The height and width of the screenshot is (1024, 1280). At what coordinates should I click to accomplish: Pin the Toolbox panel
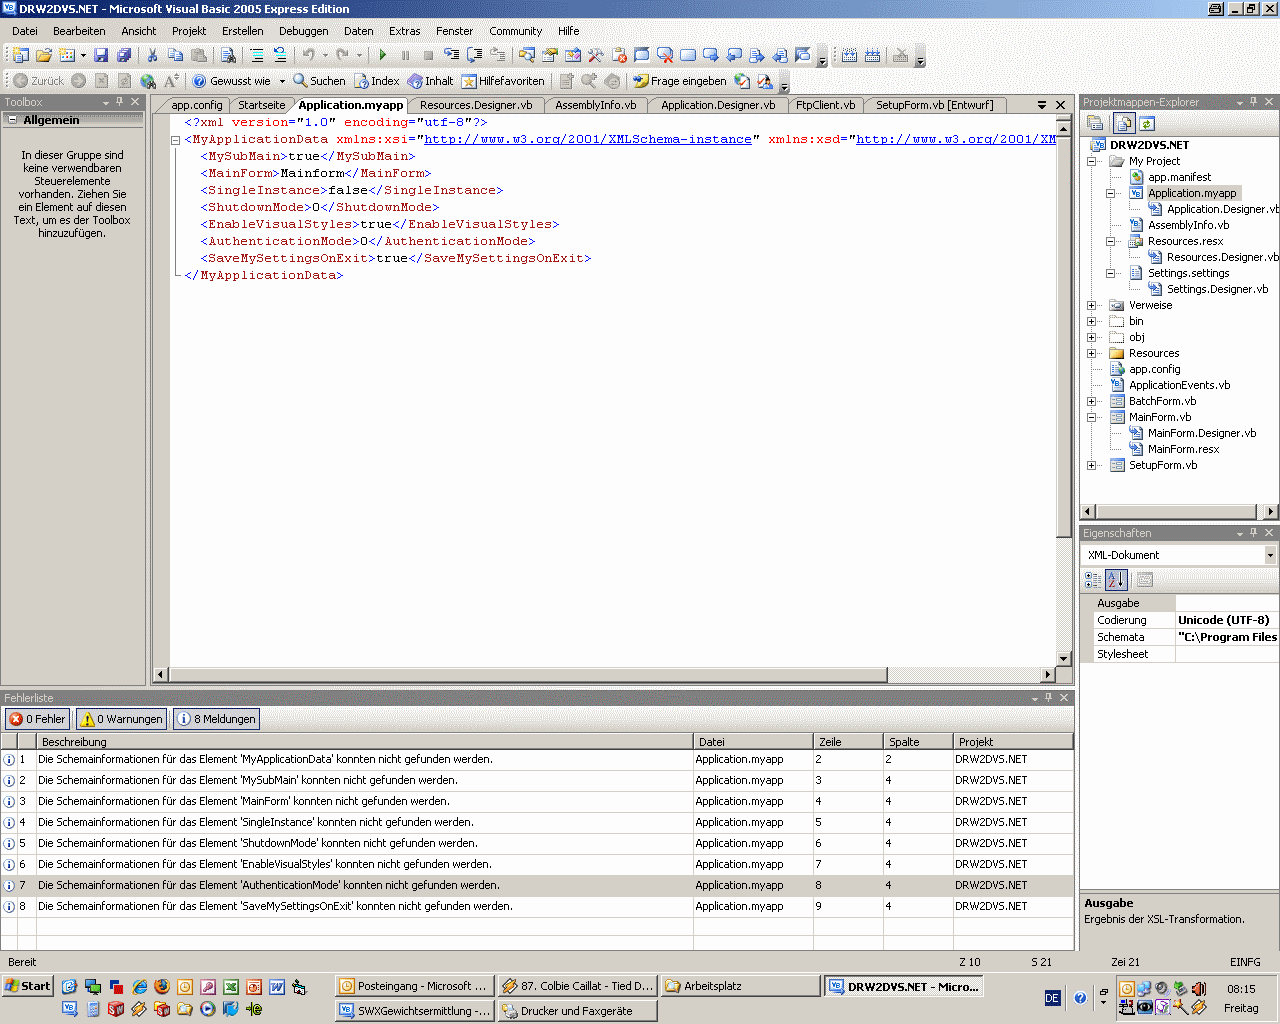pos(119,102)
